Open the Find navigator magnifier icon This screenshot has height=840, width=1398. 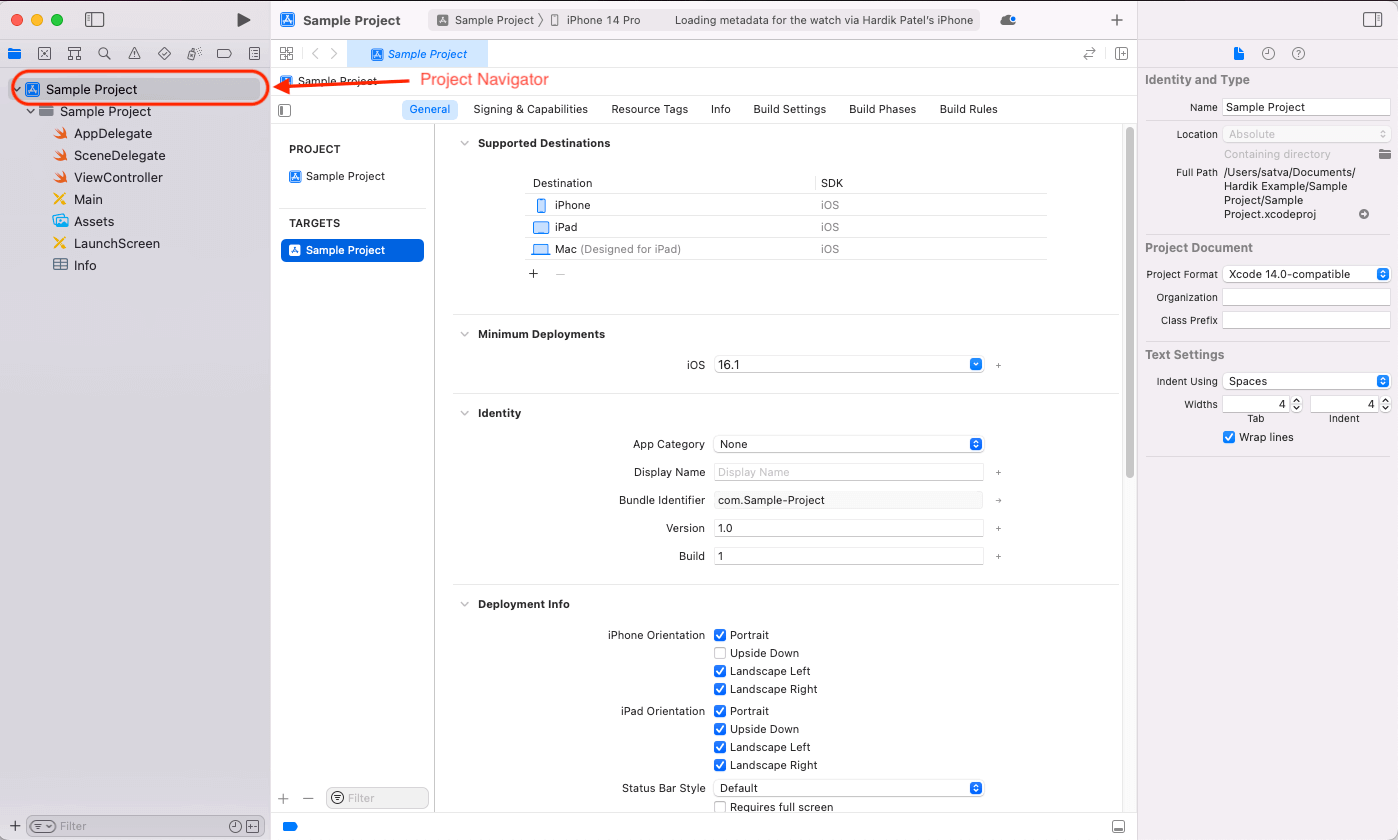(x=104, y=54)
